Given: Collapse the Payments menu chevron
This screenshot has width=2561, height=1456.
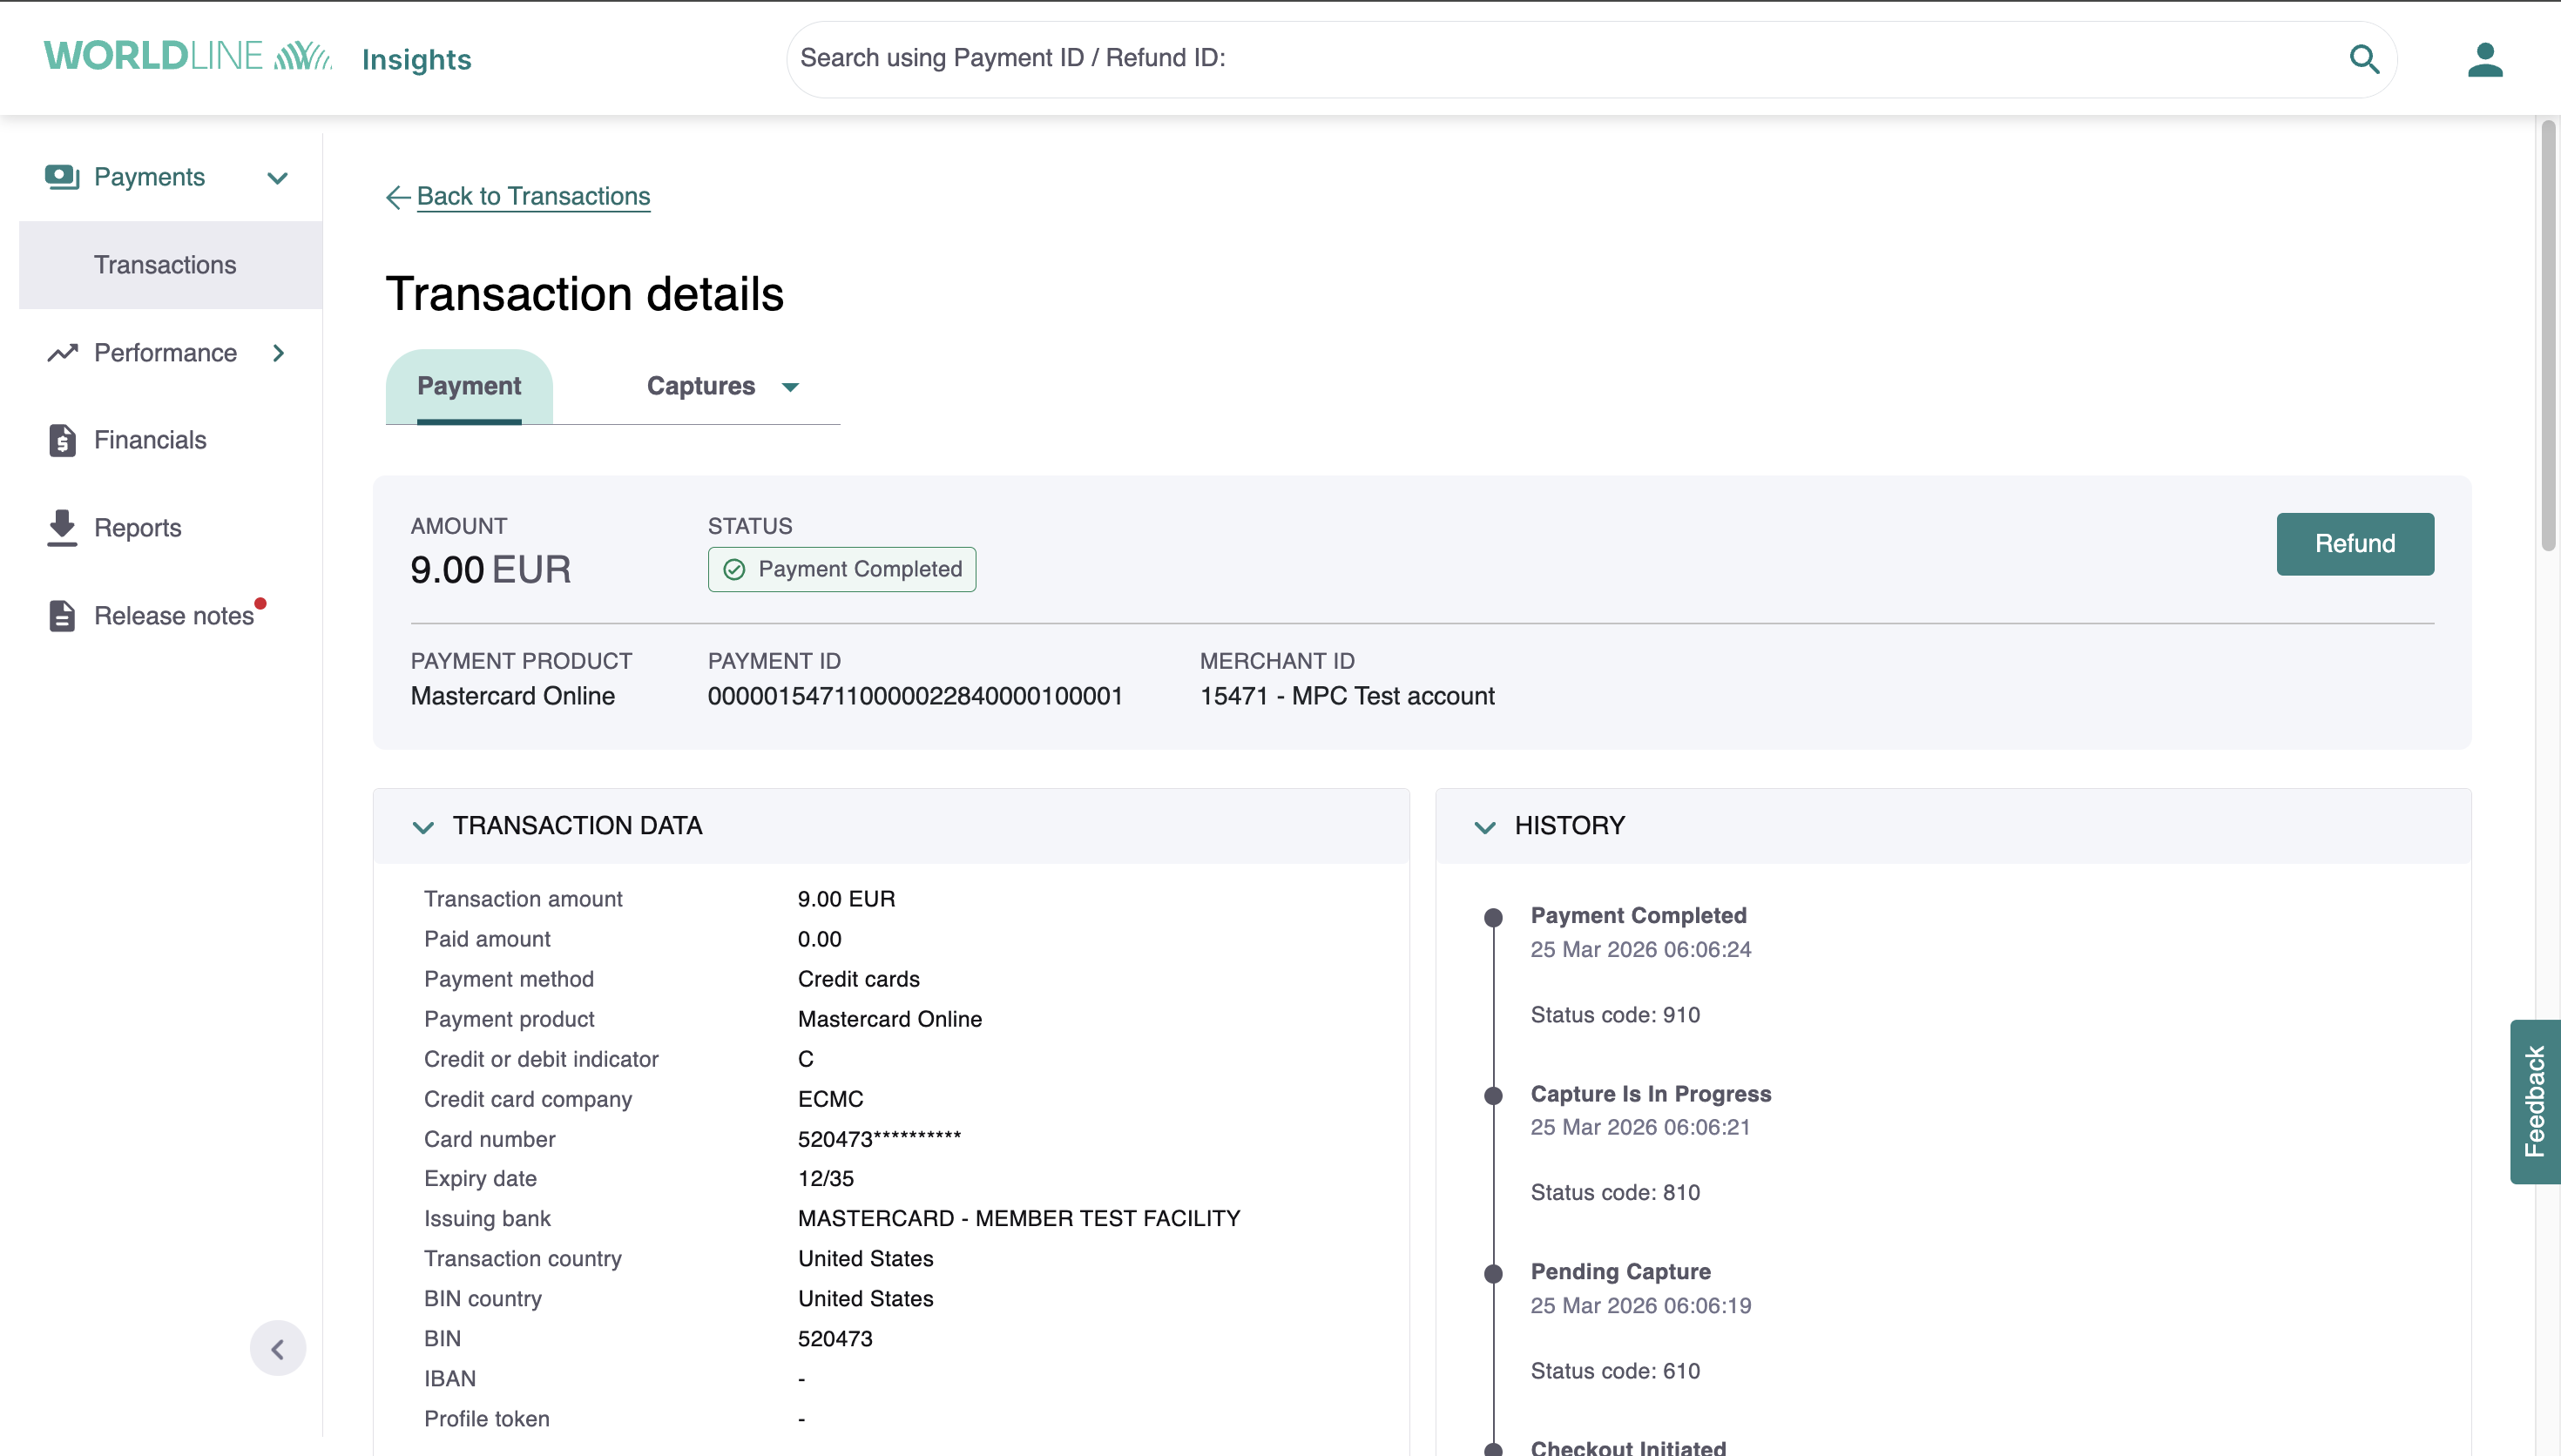Looking at the screenshot, I should (278, 178).
